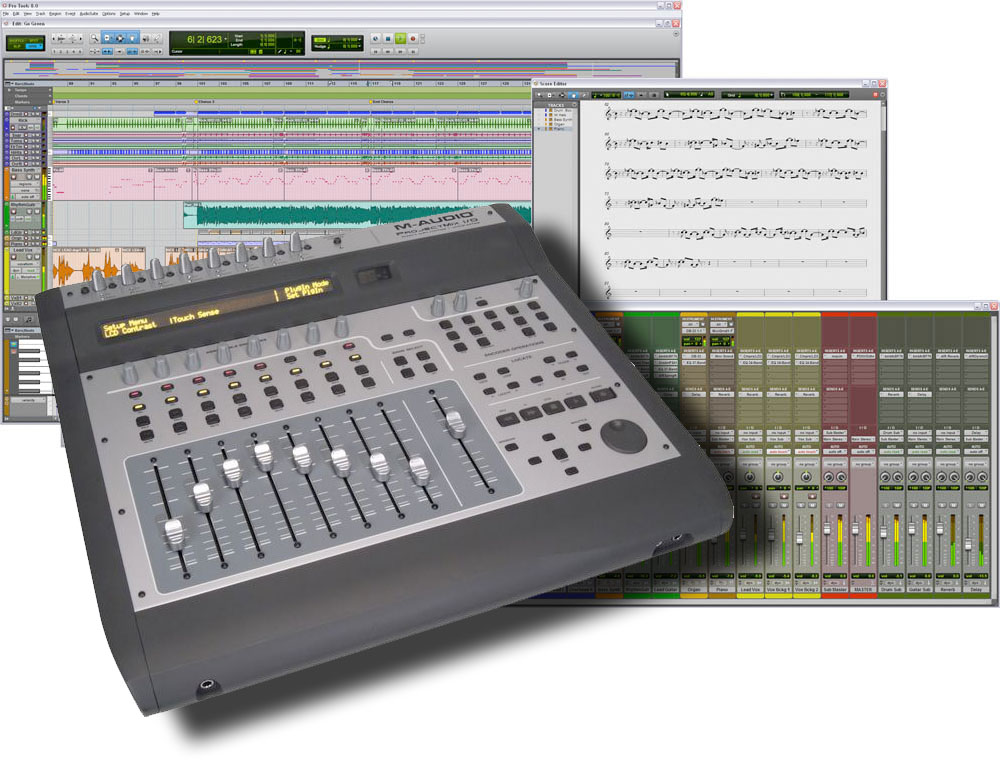Open Delay track automation mode selector
The height and width of the screenshot is (770, 1000).
pos(976,452)
